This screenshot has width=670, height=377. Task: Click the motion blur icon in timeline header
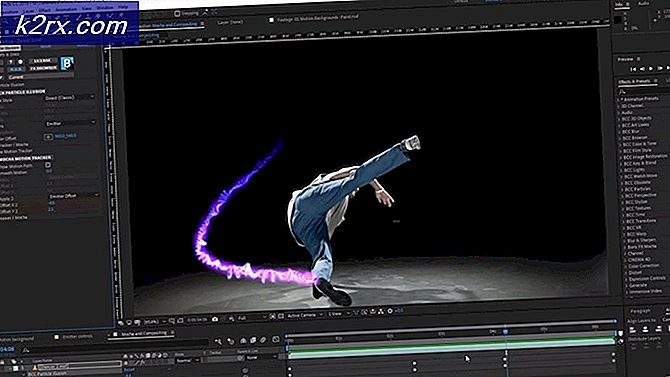tap(263, 339)
